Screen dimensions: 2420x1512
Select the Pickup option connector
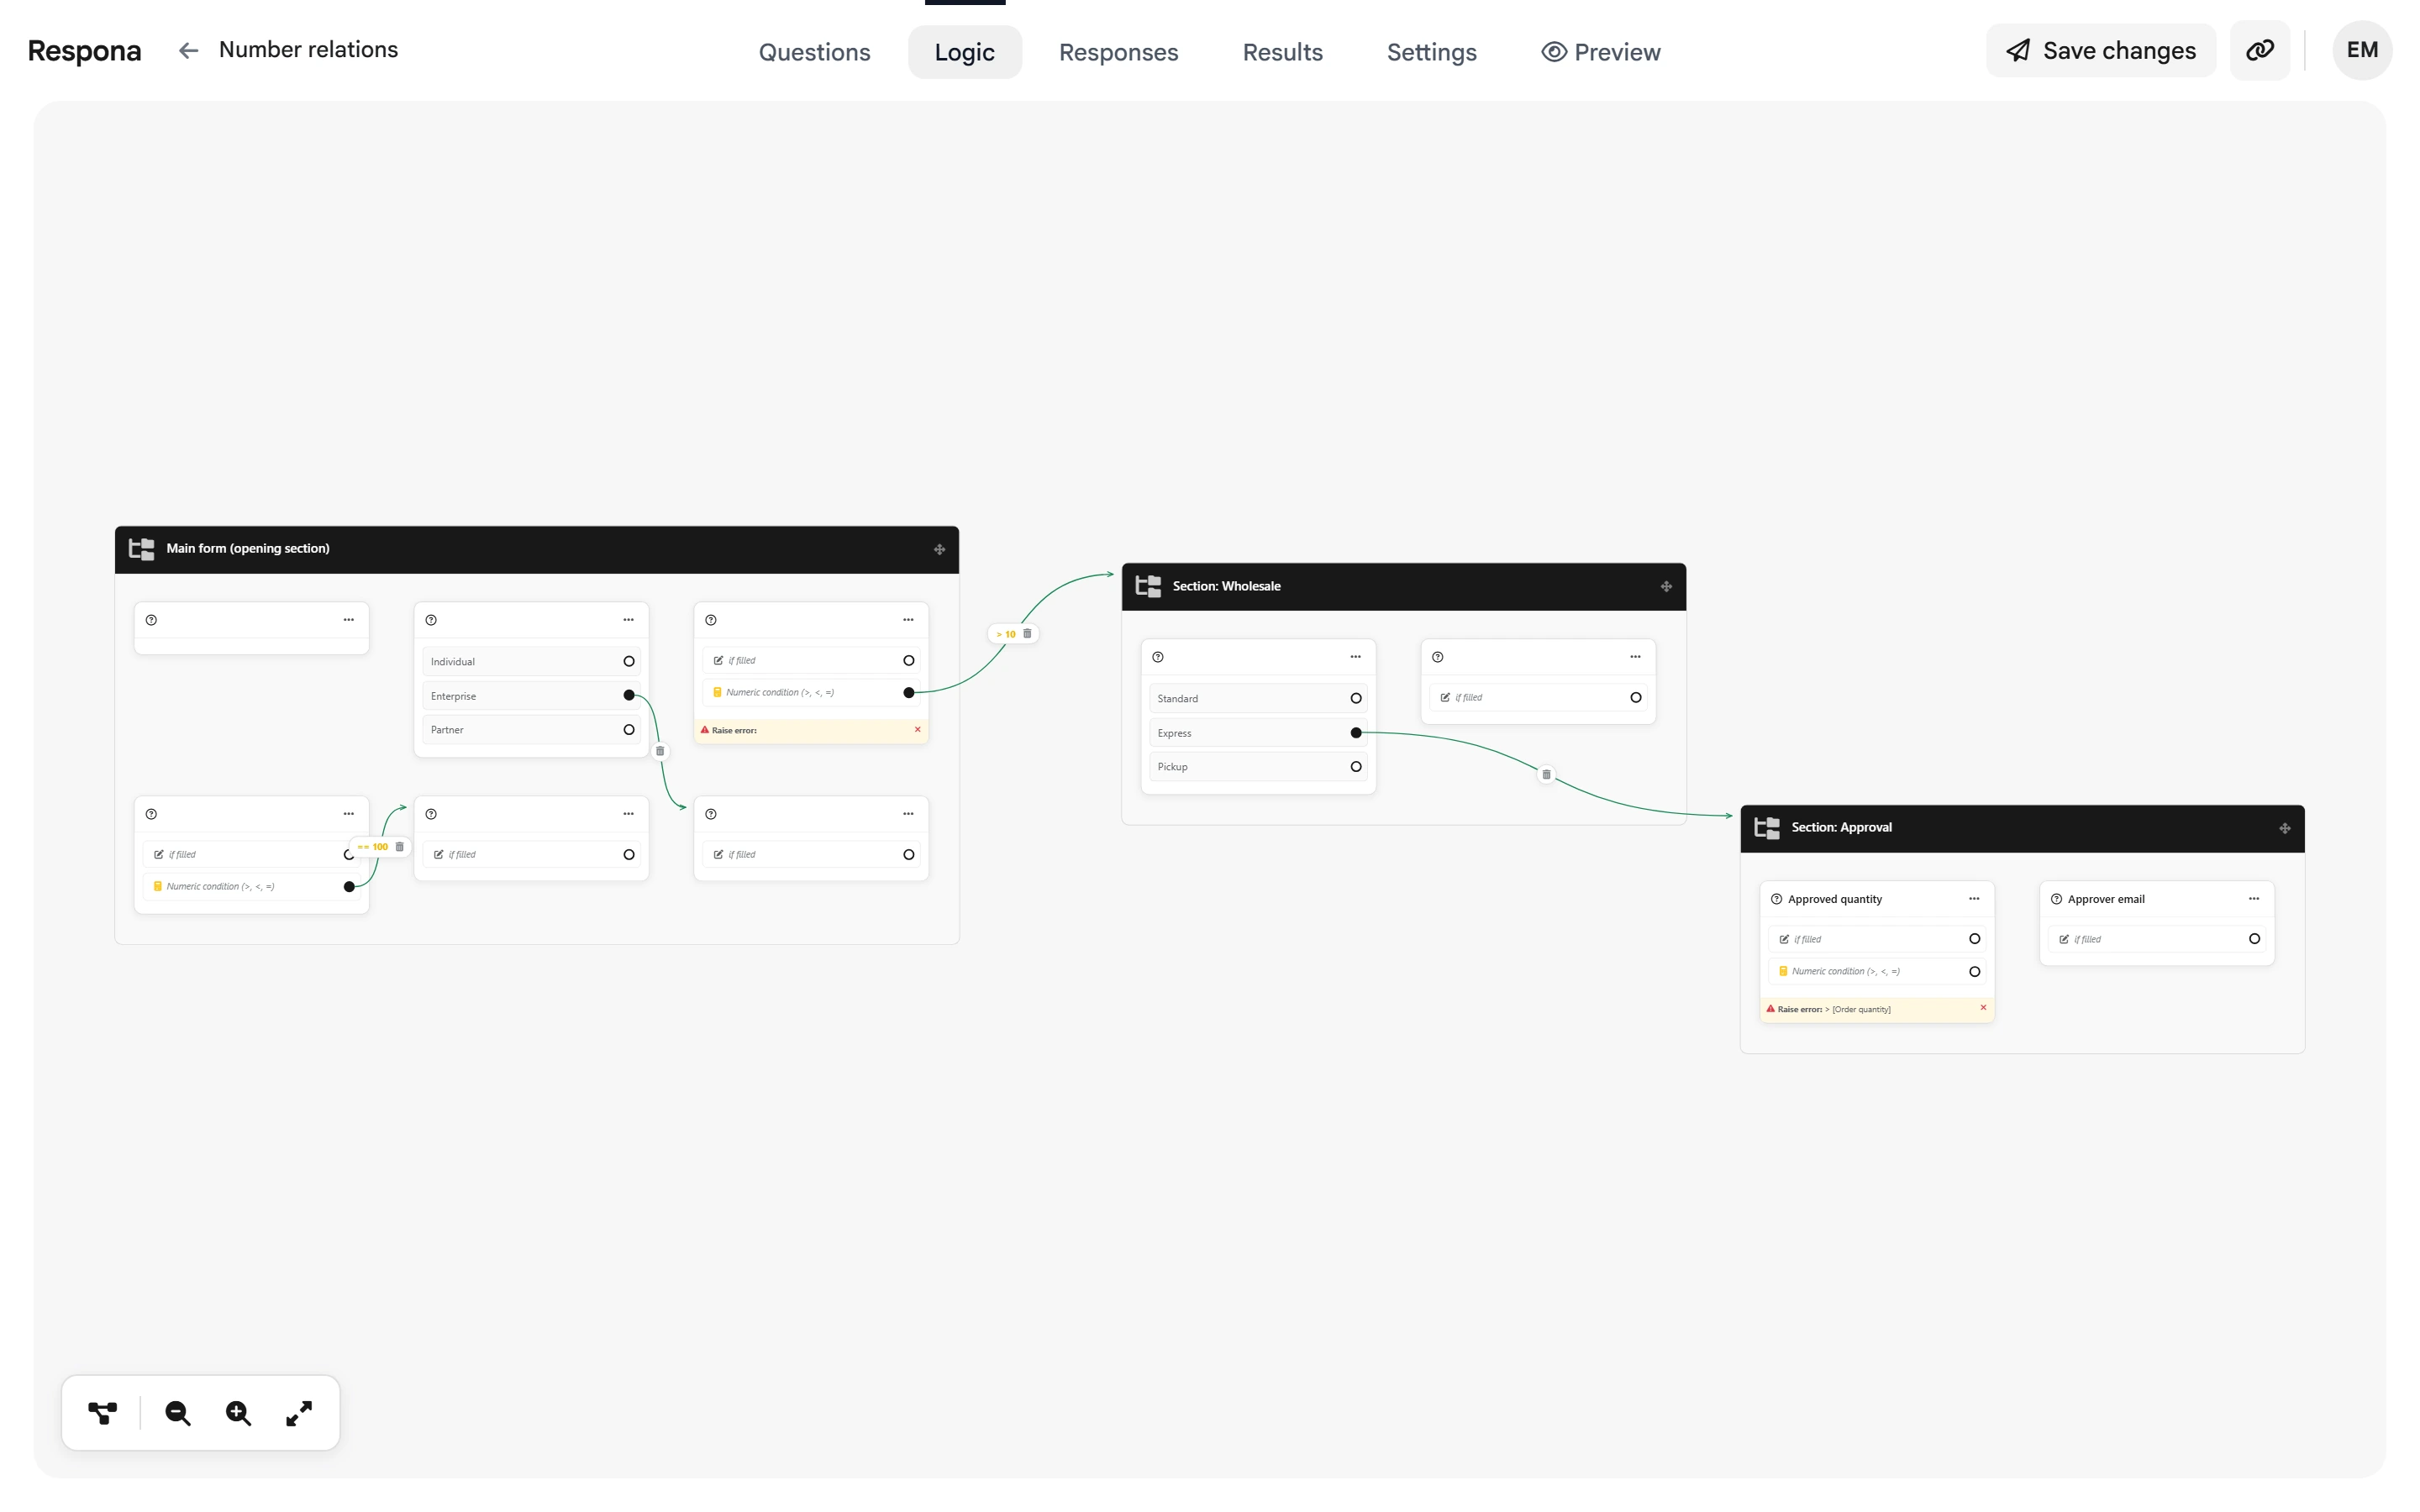1356,767
